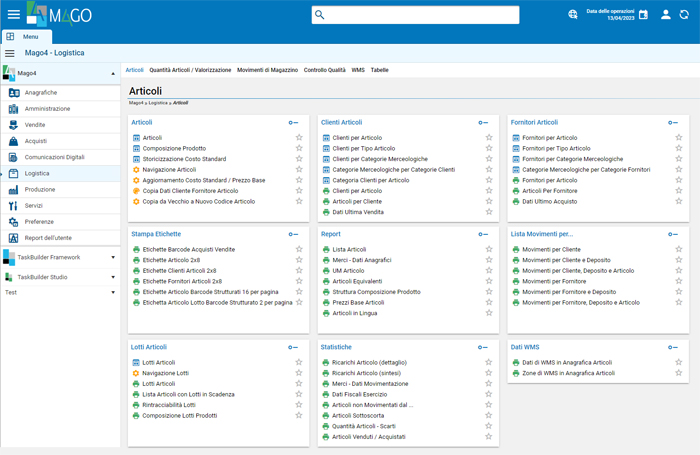Open the operations date calendar icon
Image resolution: width=700 pixels, height=455 pixels.
point(643,14)
